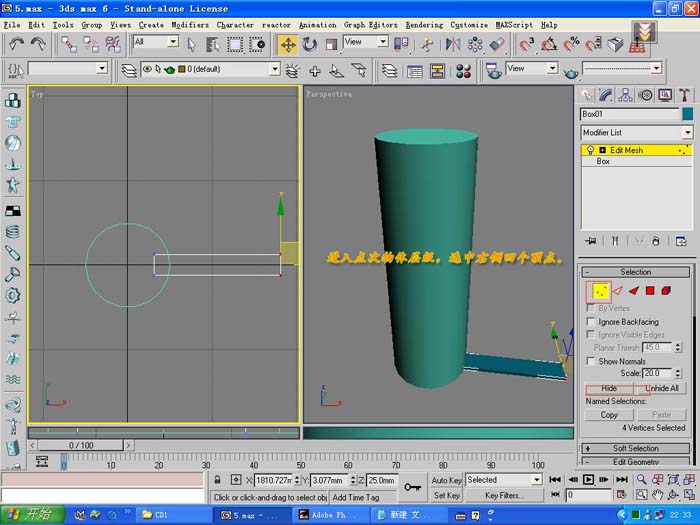
Task: Open reference coordinate View dropdown
Action: tap(365, 42)
